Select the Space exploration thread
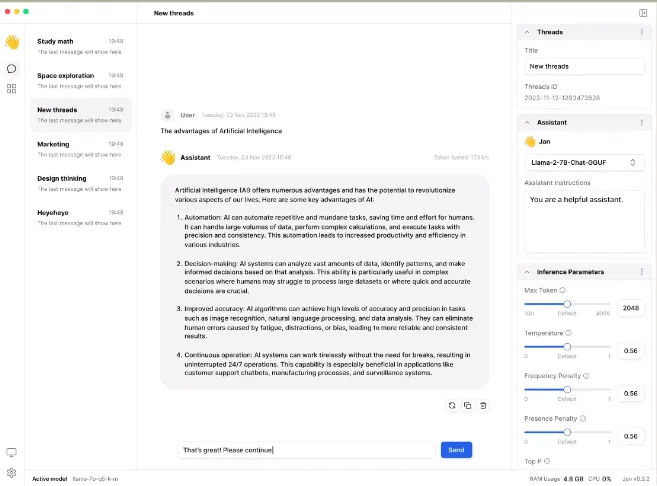 [x=80, y=80]
